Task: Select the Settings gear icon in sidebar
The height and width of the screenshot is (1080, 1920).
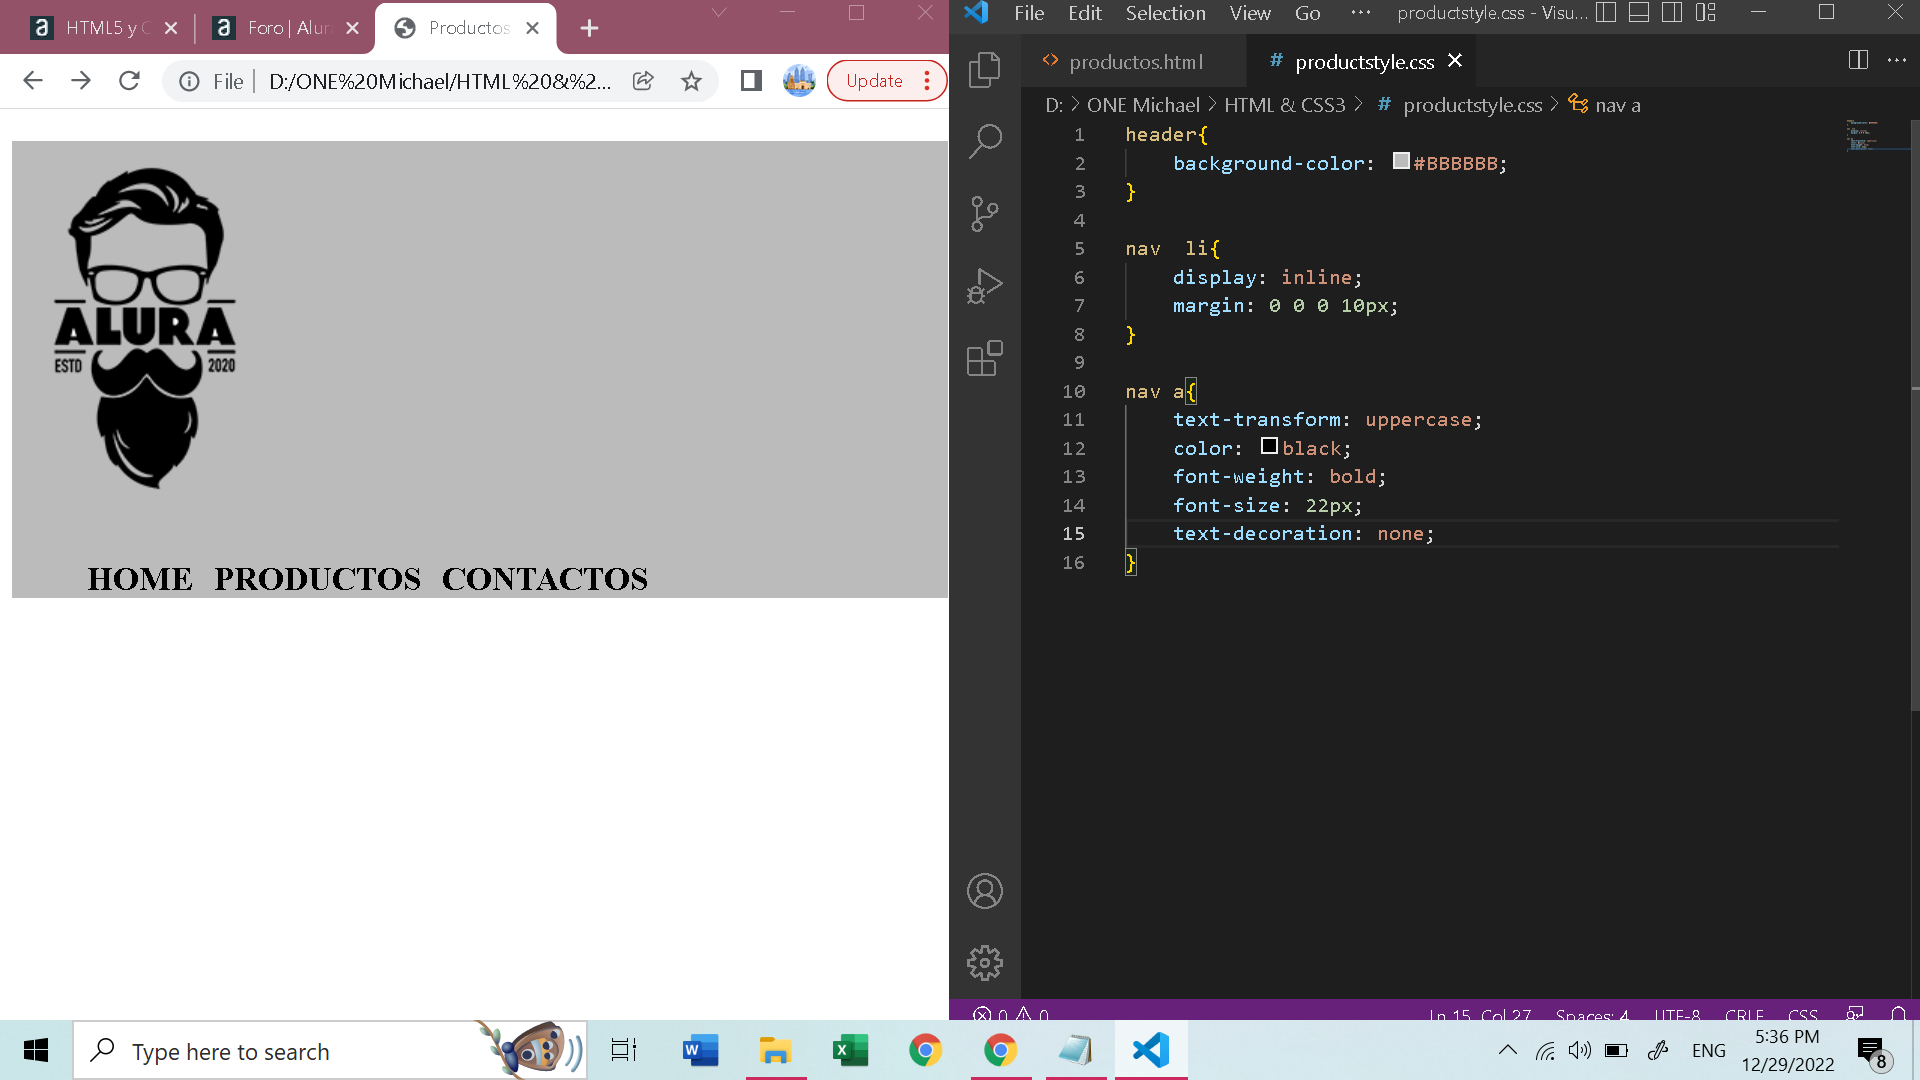Action: [x=985, y=963]
